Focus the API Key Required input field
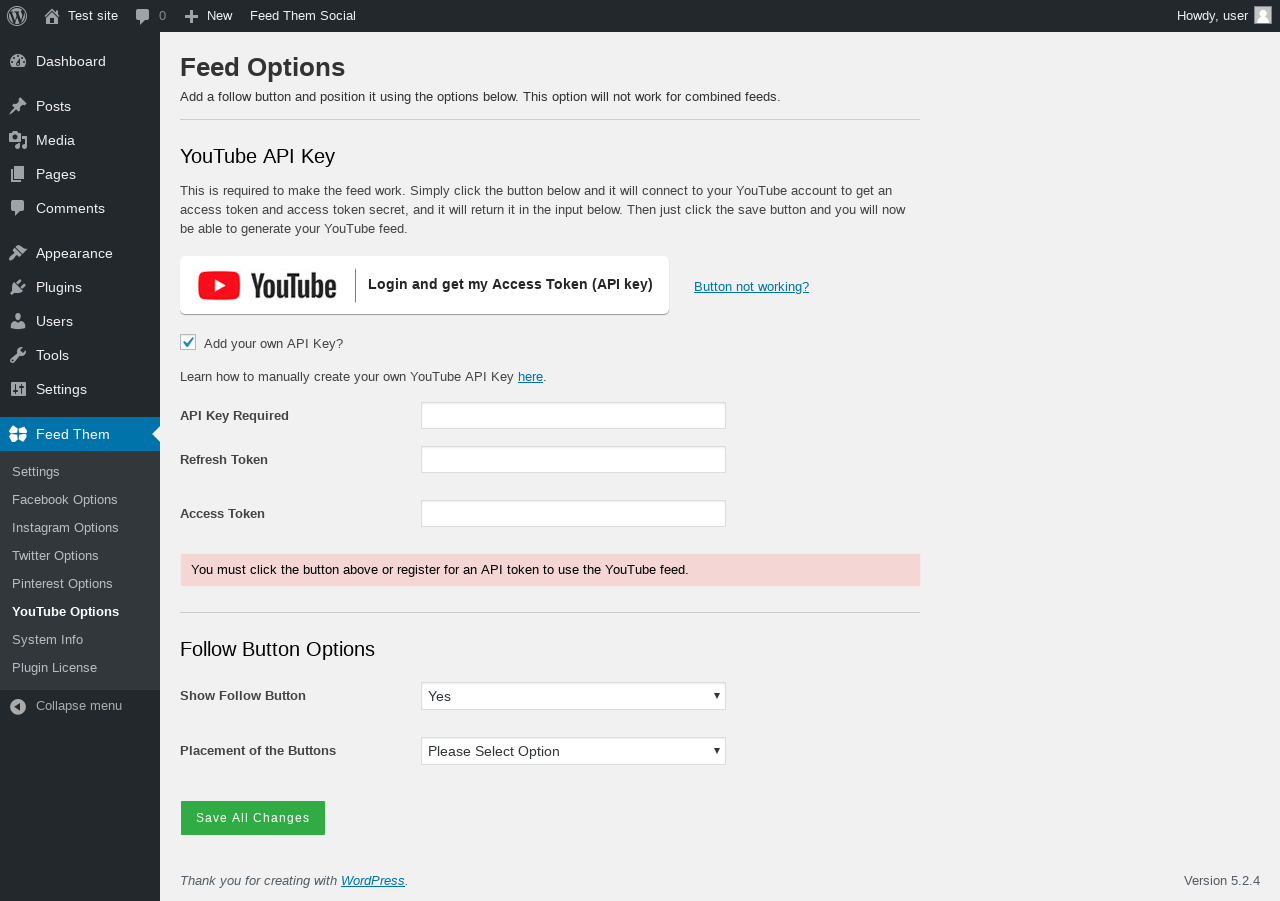This screenshot has height=901, width=1280. point(573,416)
